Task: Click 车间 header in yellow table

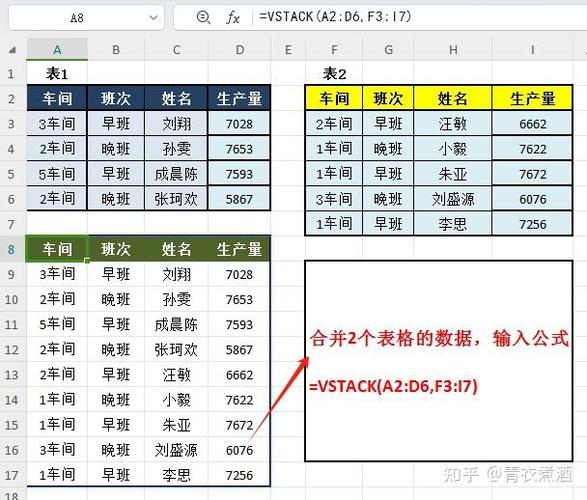Action: coord(334,98)
